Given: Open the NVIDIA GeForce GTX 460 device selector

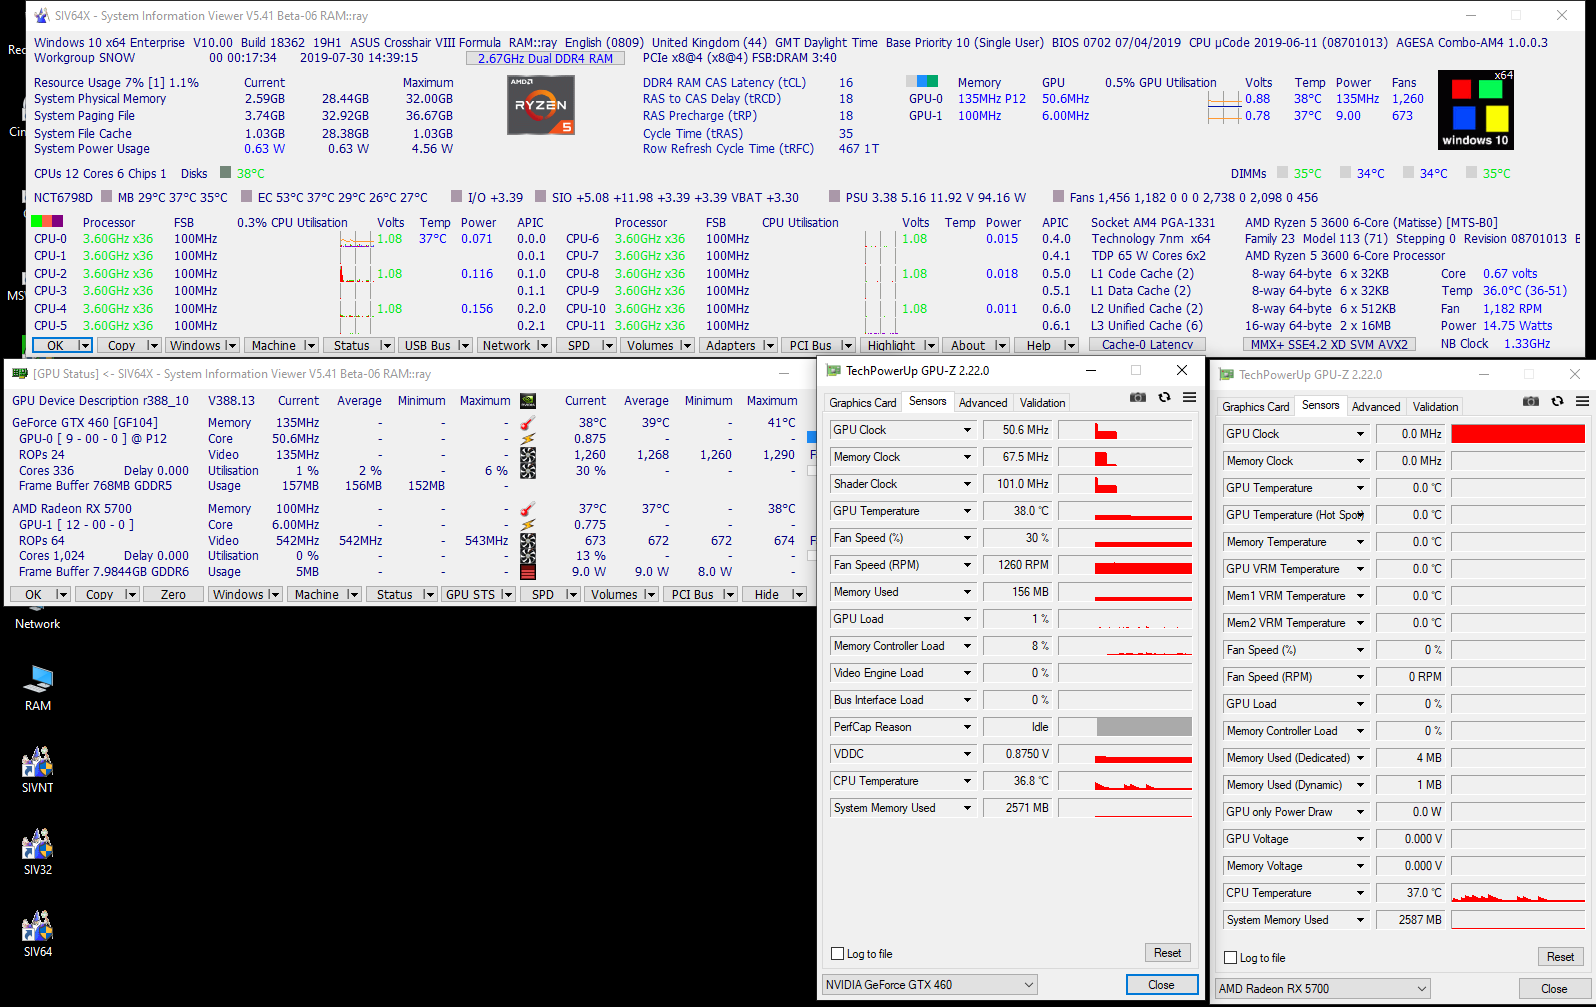Looking at the screenshot, I should click(x=929, y=985).
